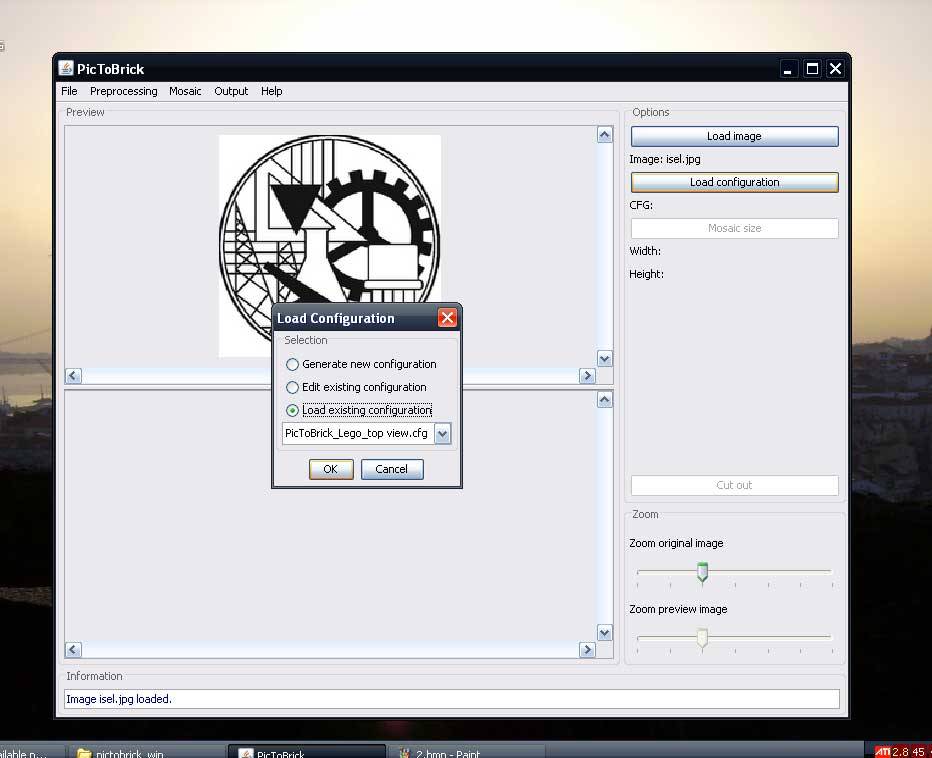Open the PicToBrick_Lego_top view.cfg combo box
The image size is (932, 758).
pyautogui.click(x=357, y=433)
